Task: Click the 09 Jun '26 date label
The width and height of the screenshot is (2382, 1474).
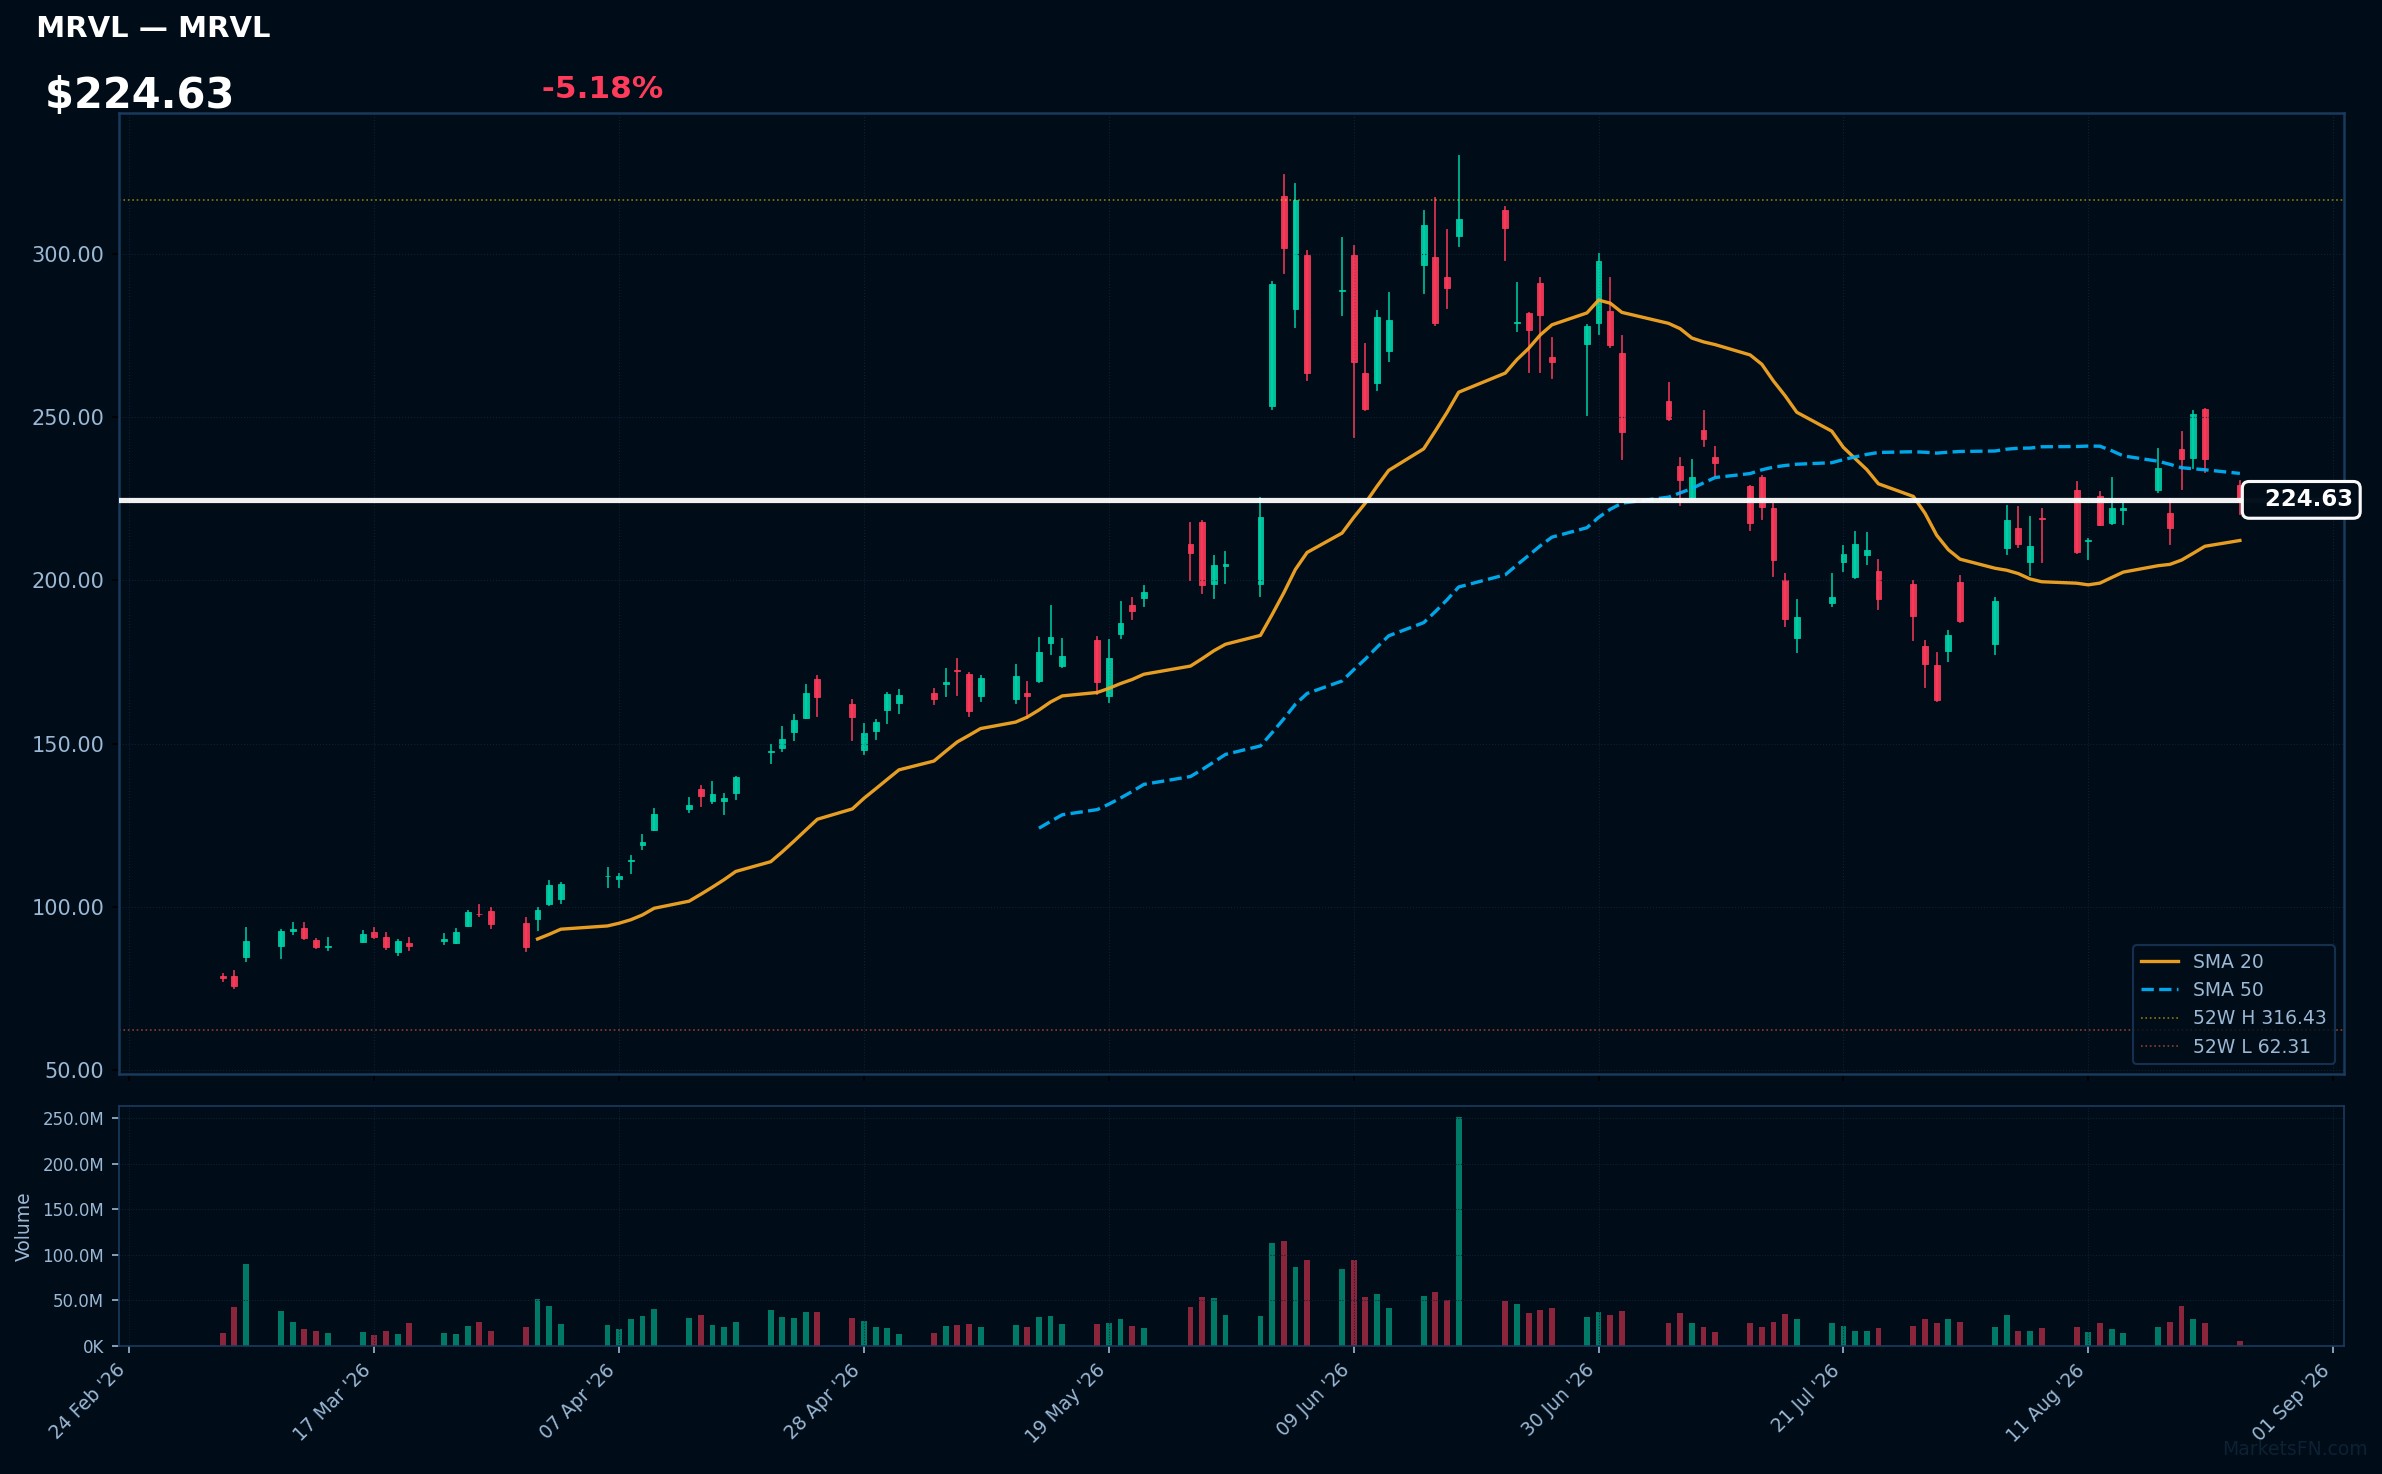Action: [1312, 1401]
